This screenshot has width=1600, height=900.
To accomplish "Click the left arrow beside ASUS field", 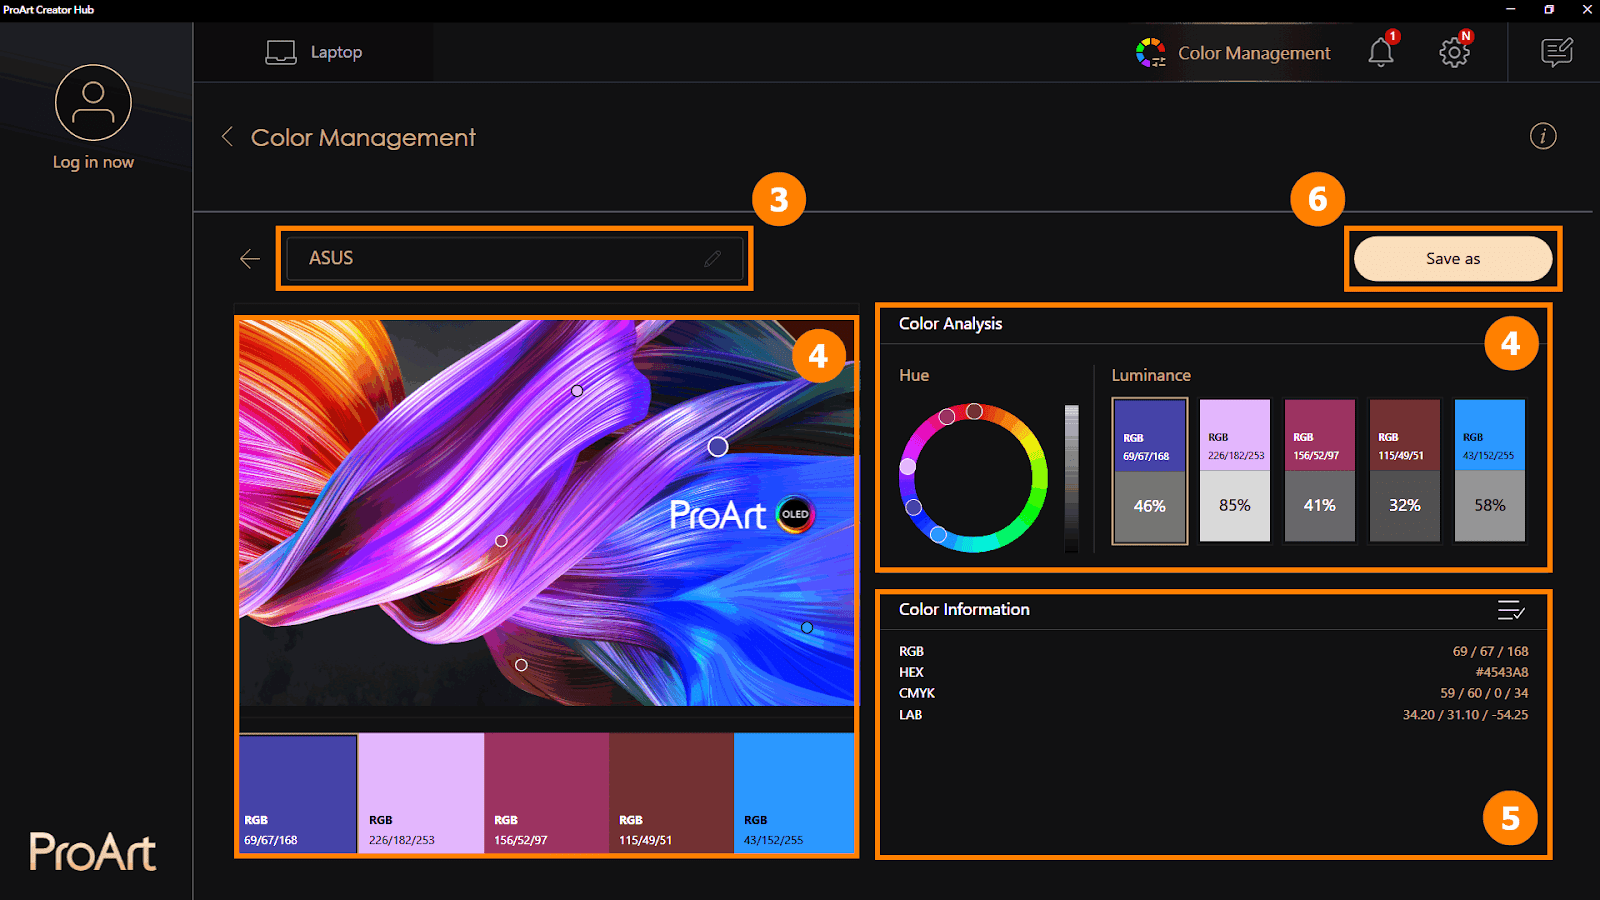I will (250, 259).
